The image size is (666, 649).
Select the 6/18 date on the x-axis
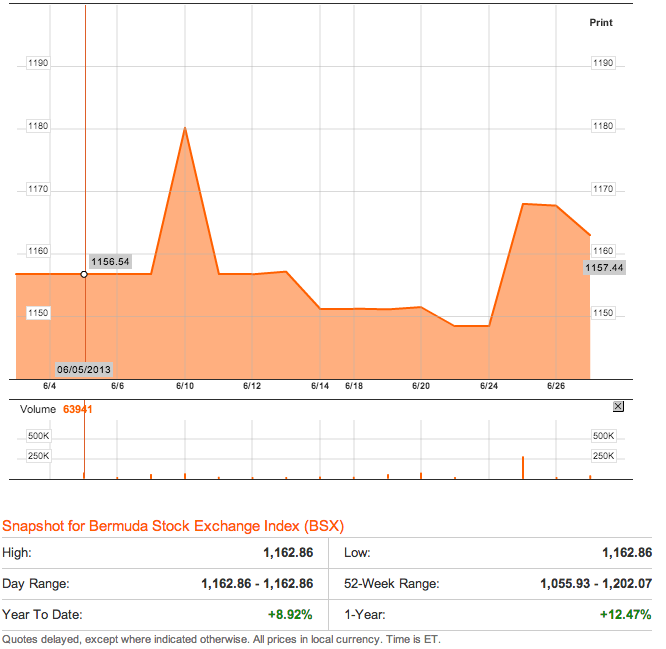pyautogui.click(x=354, y=385)
